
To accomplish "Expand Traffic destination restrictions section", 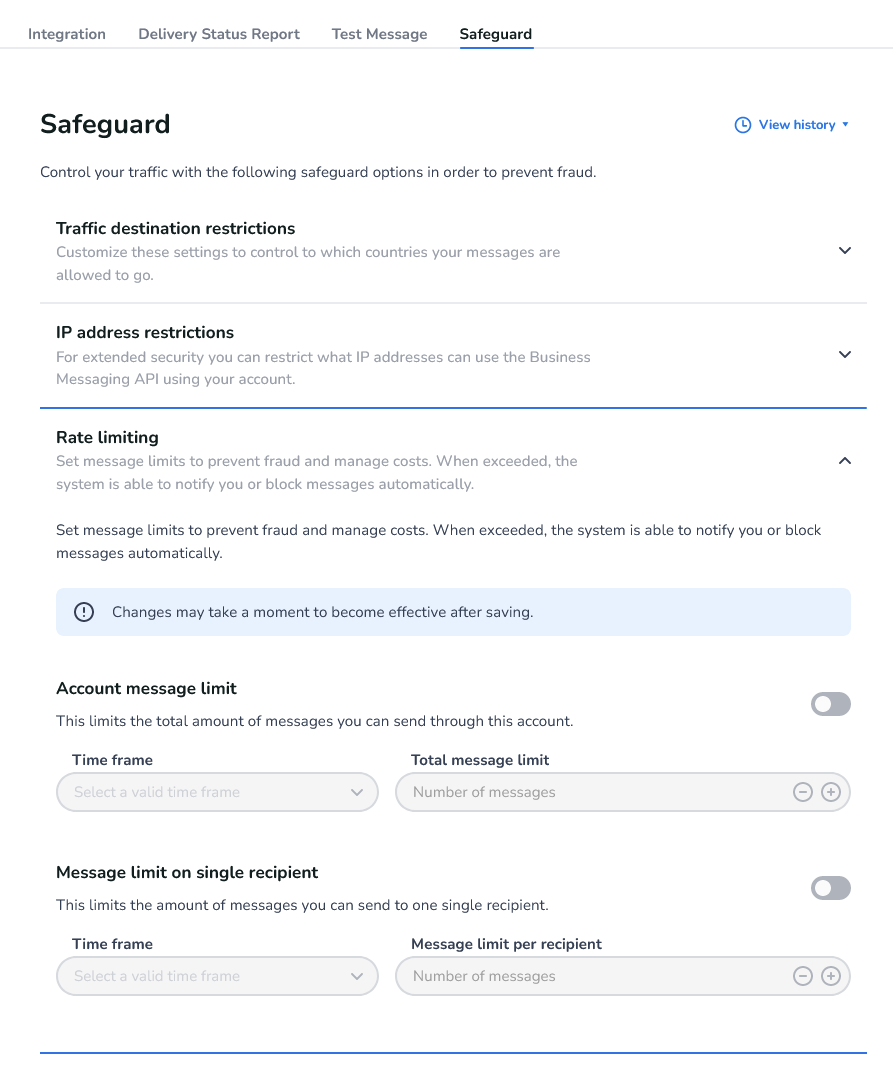I will click(x=845, y=251).
